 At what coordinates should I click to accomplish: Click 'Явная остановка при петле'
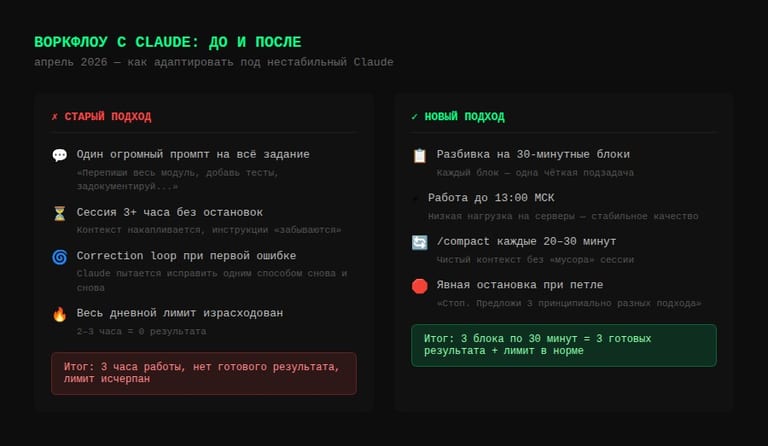click(520, 284)
